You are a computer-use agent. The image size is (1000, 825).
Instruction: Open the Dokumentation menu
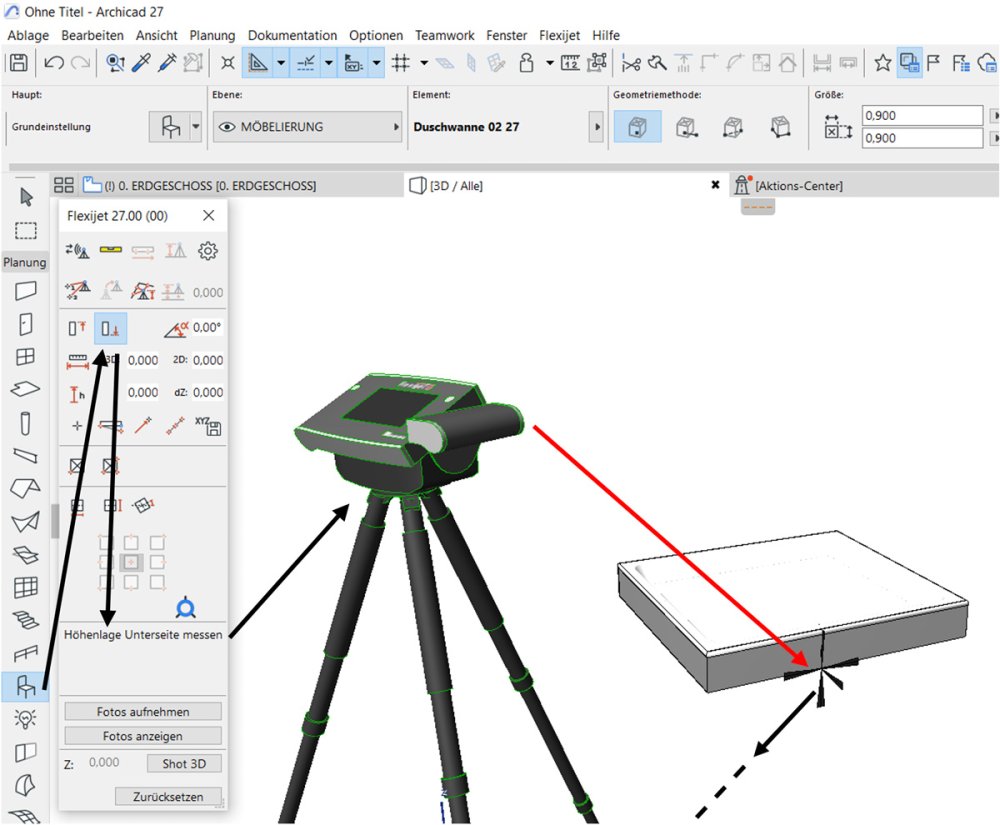click(292, 35)
